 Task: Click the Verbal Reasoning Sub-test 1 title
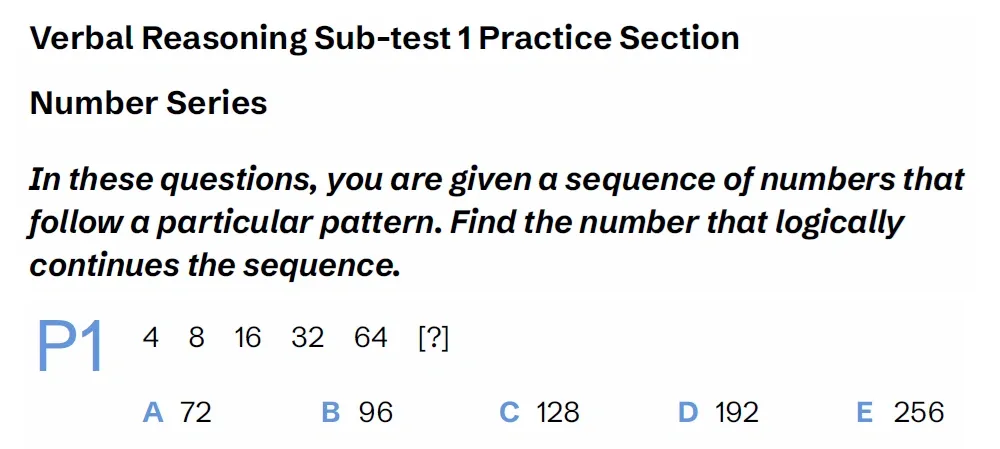tap(385, 38)
